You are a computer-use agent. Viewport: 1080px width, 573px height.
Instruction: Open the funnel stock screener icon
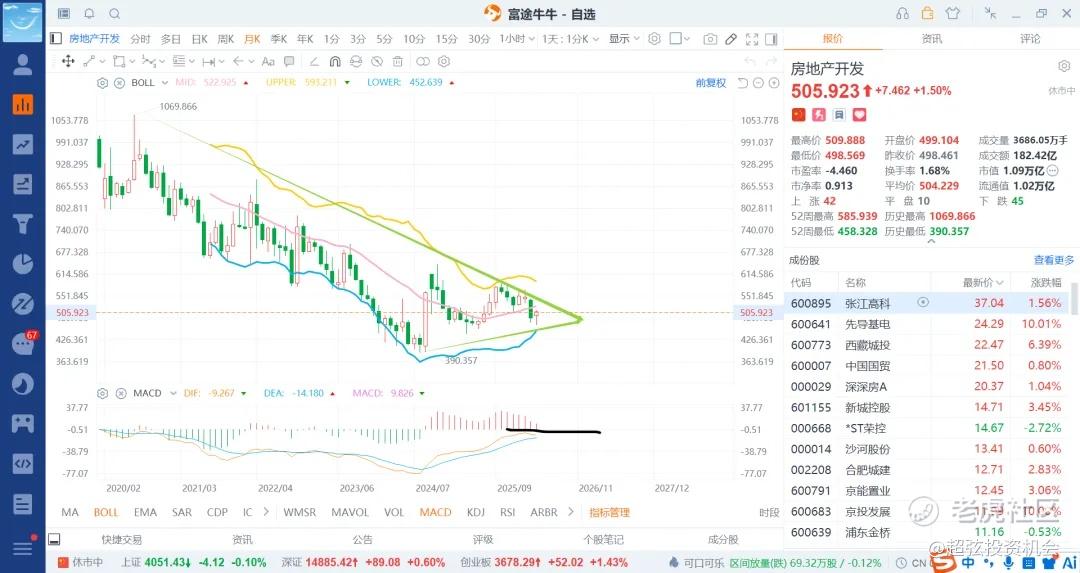point(23,224)
